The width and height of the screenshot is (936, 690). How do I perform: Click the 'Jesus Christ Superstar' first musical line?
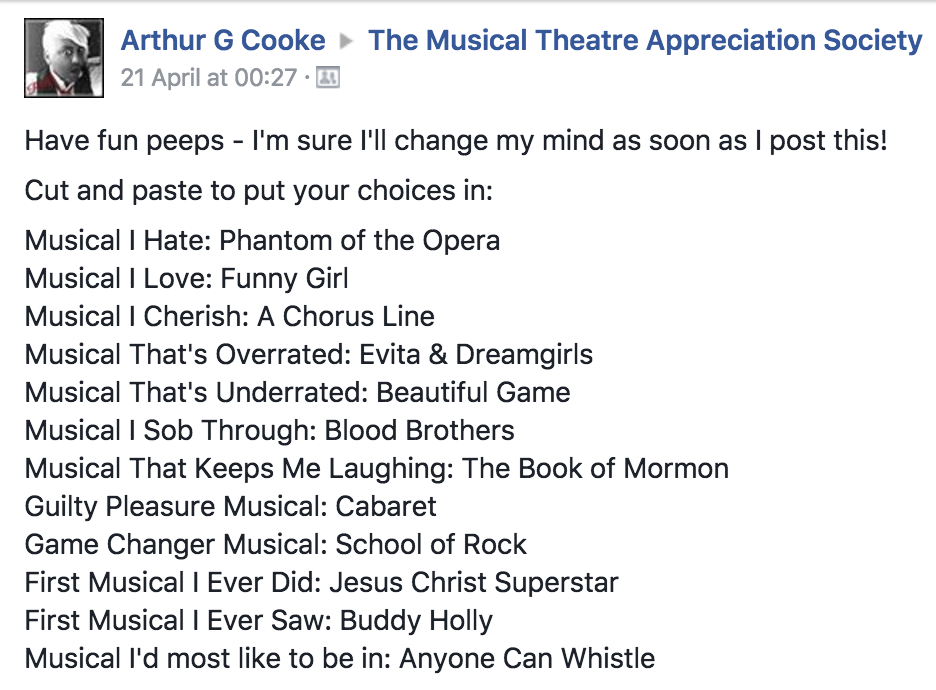[321, 583]
